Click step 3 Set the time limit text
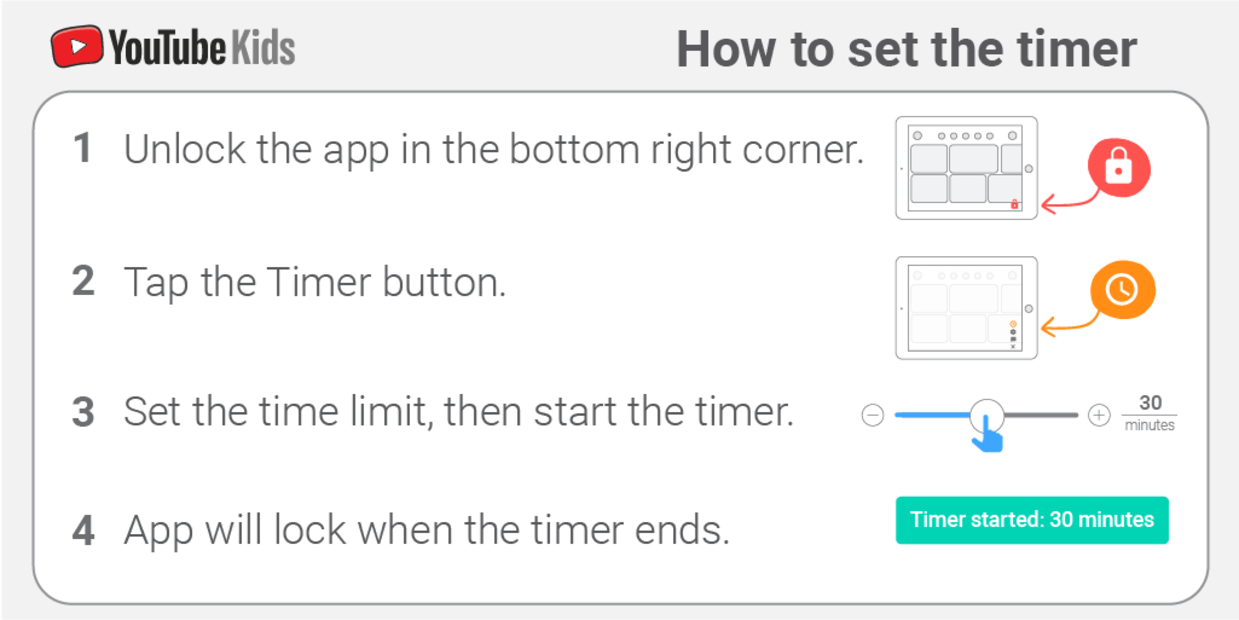Viewport: 1239px width, 620px height. point(458,412)
